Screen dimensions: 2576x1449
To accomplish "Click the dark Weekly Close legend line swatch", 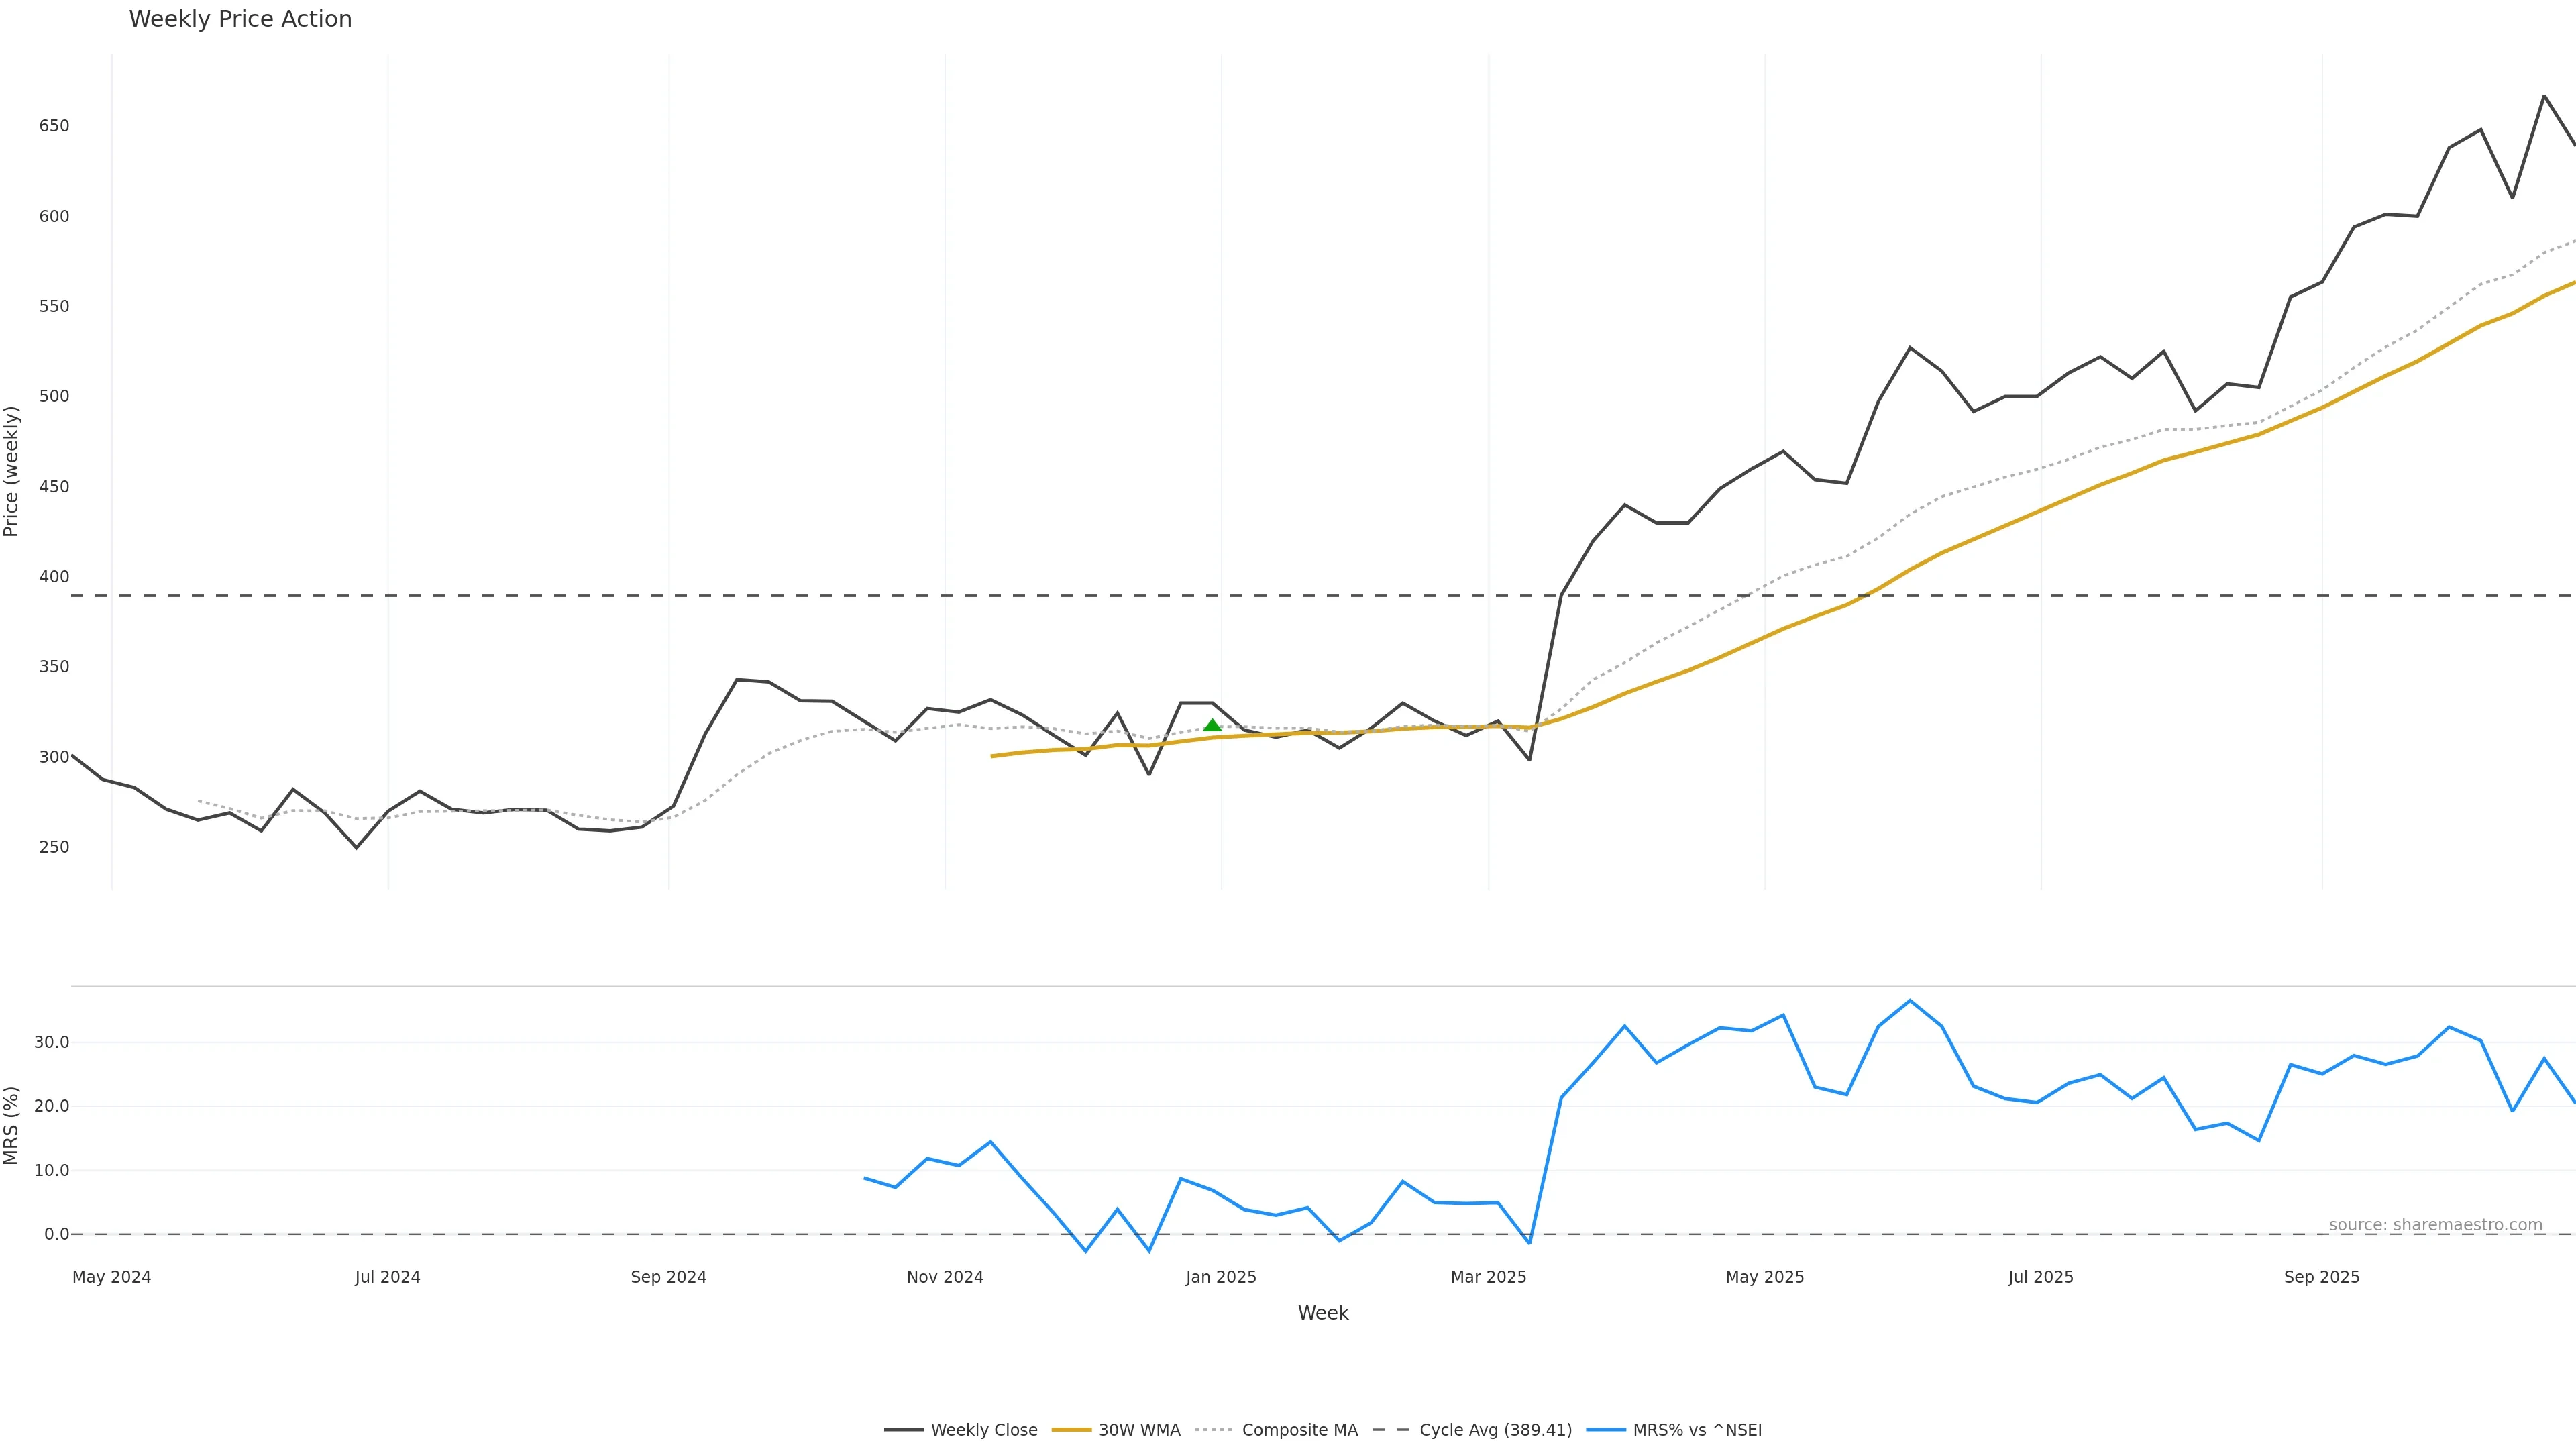I will pos(903,1430).
